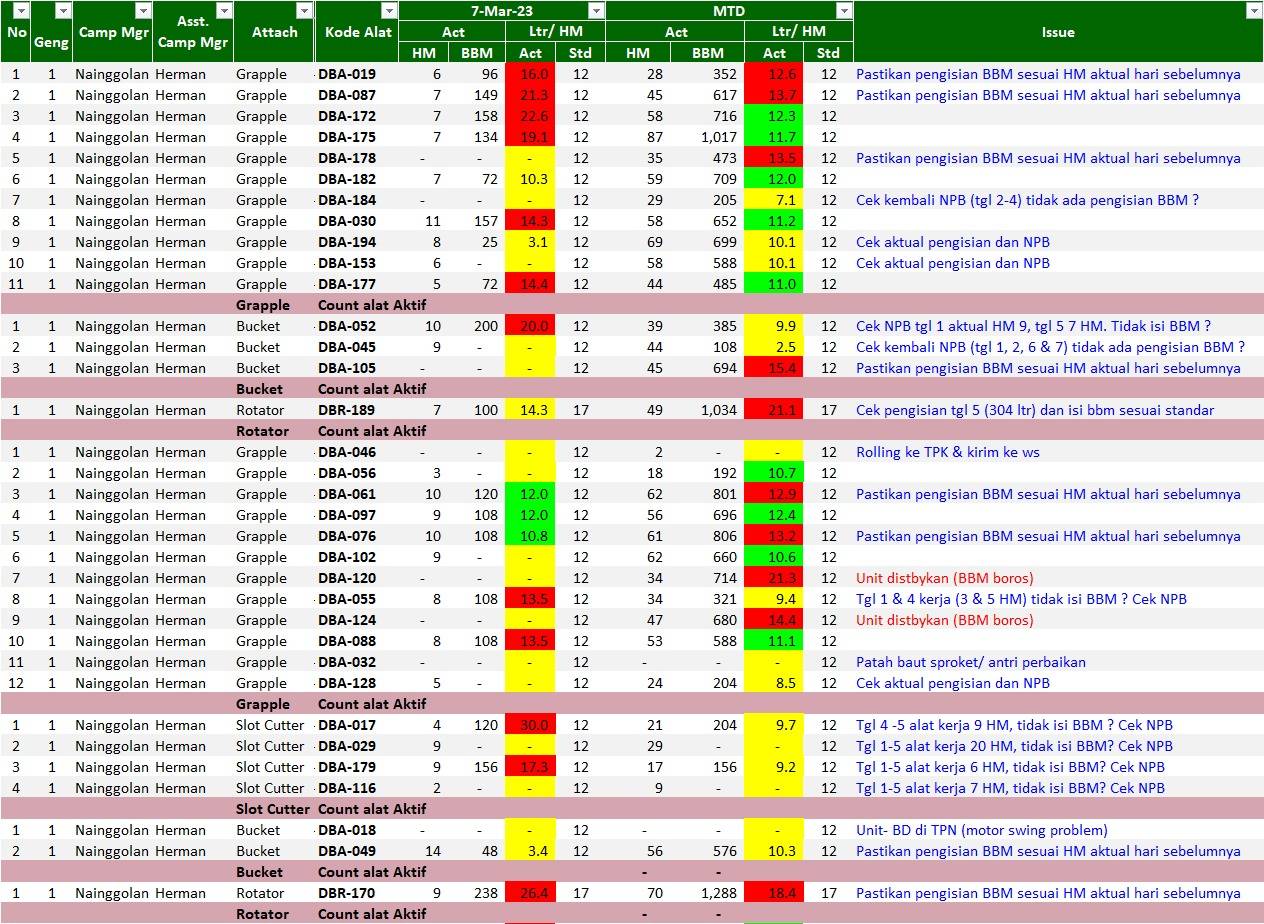Click the Slot Cutter 'Count alat Aktif' subtotal row
The image size is (1264, 924).
(x=632, y=809)
